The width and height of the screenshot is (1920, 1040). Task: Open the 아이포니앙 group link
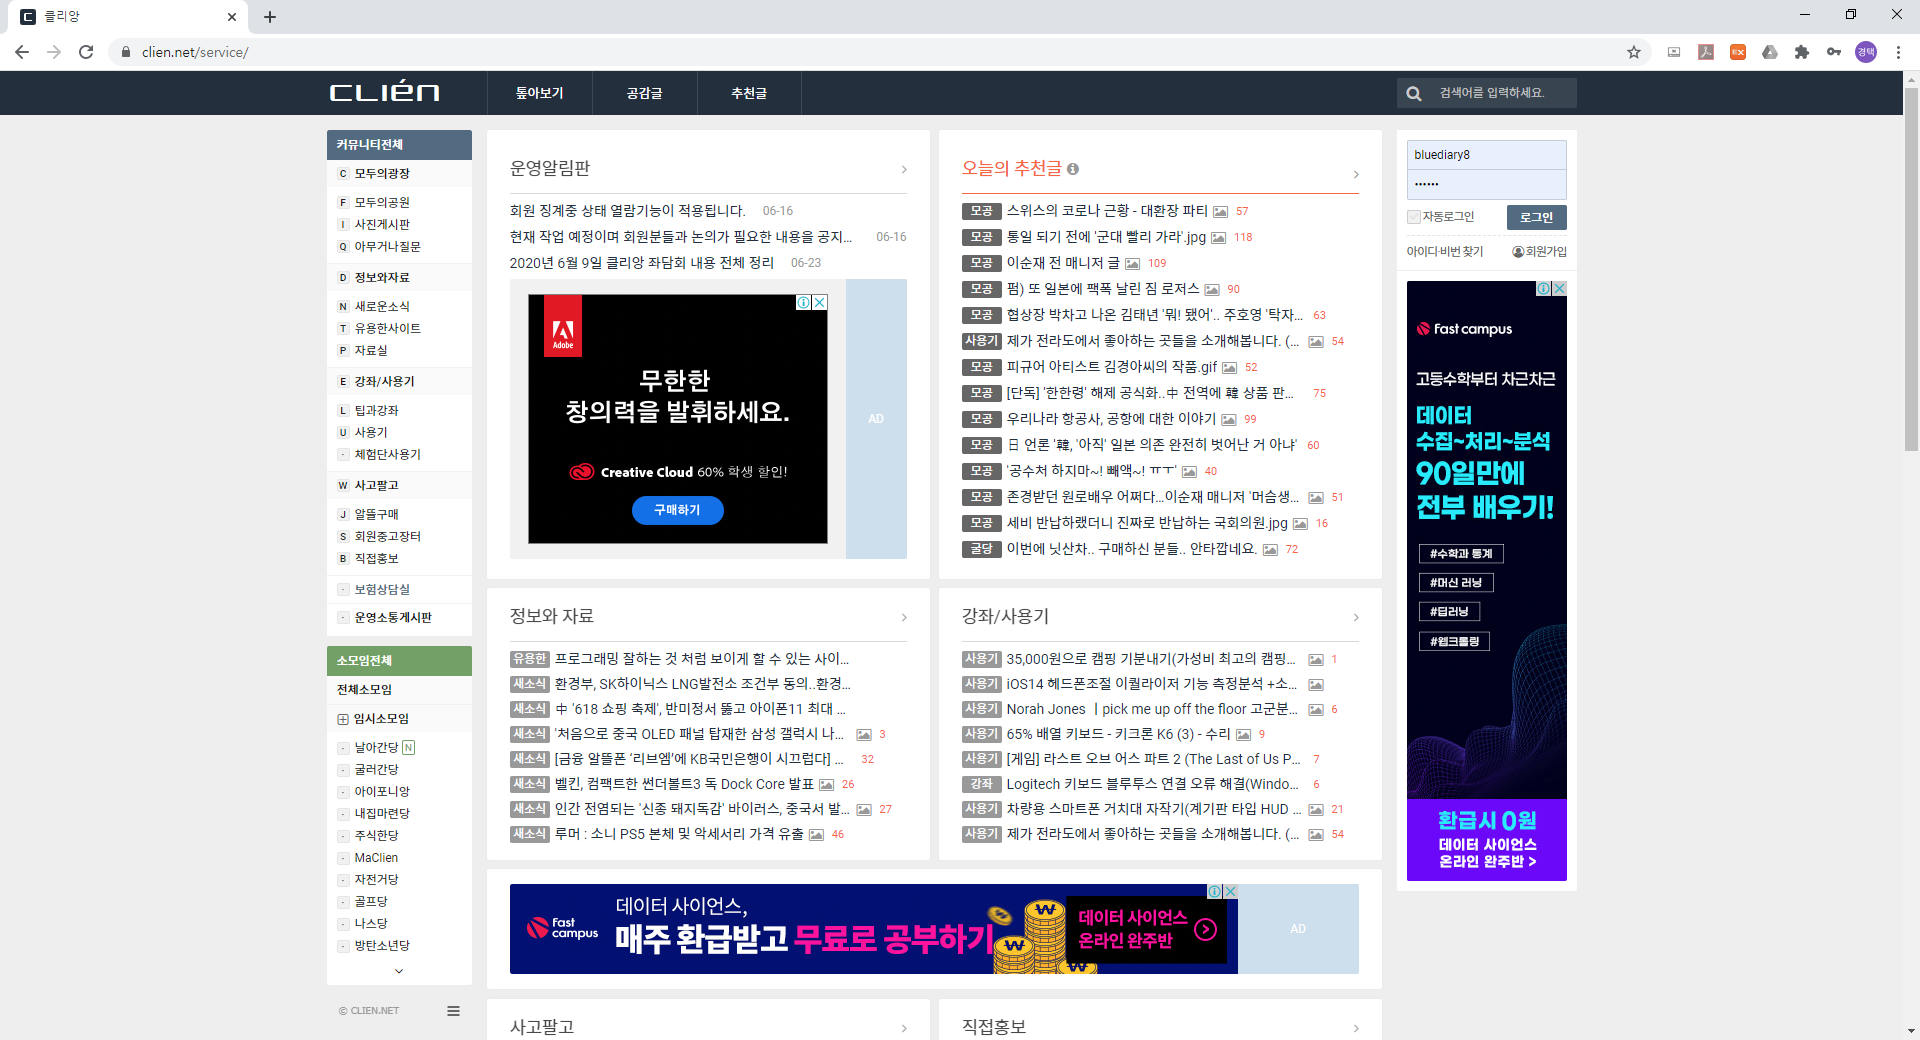tap(383, 792)
